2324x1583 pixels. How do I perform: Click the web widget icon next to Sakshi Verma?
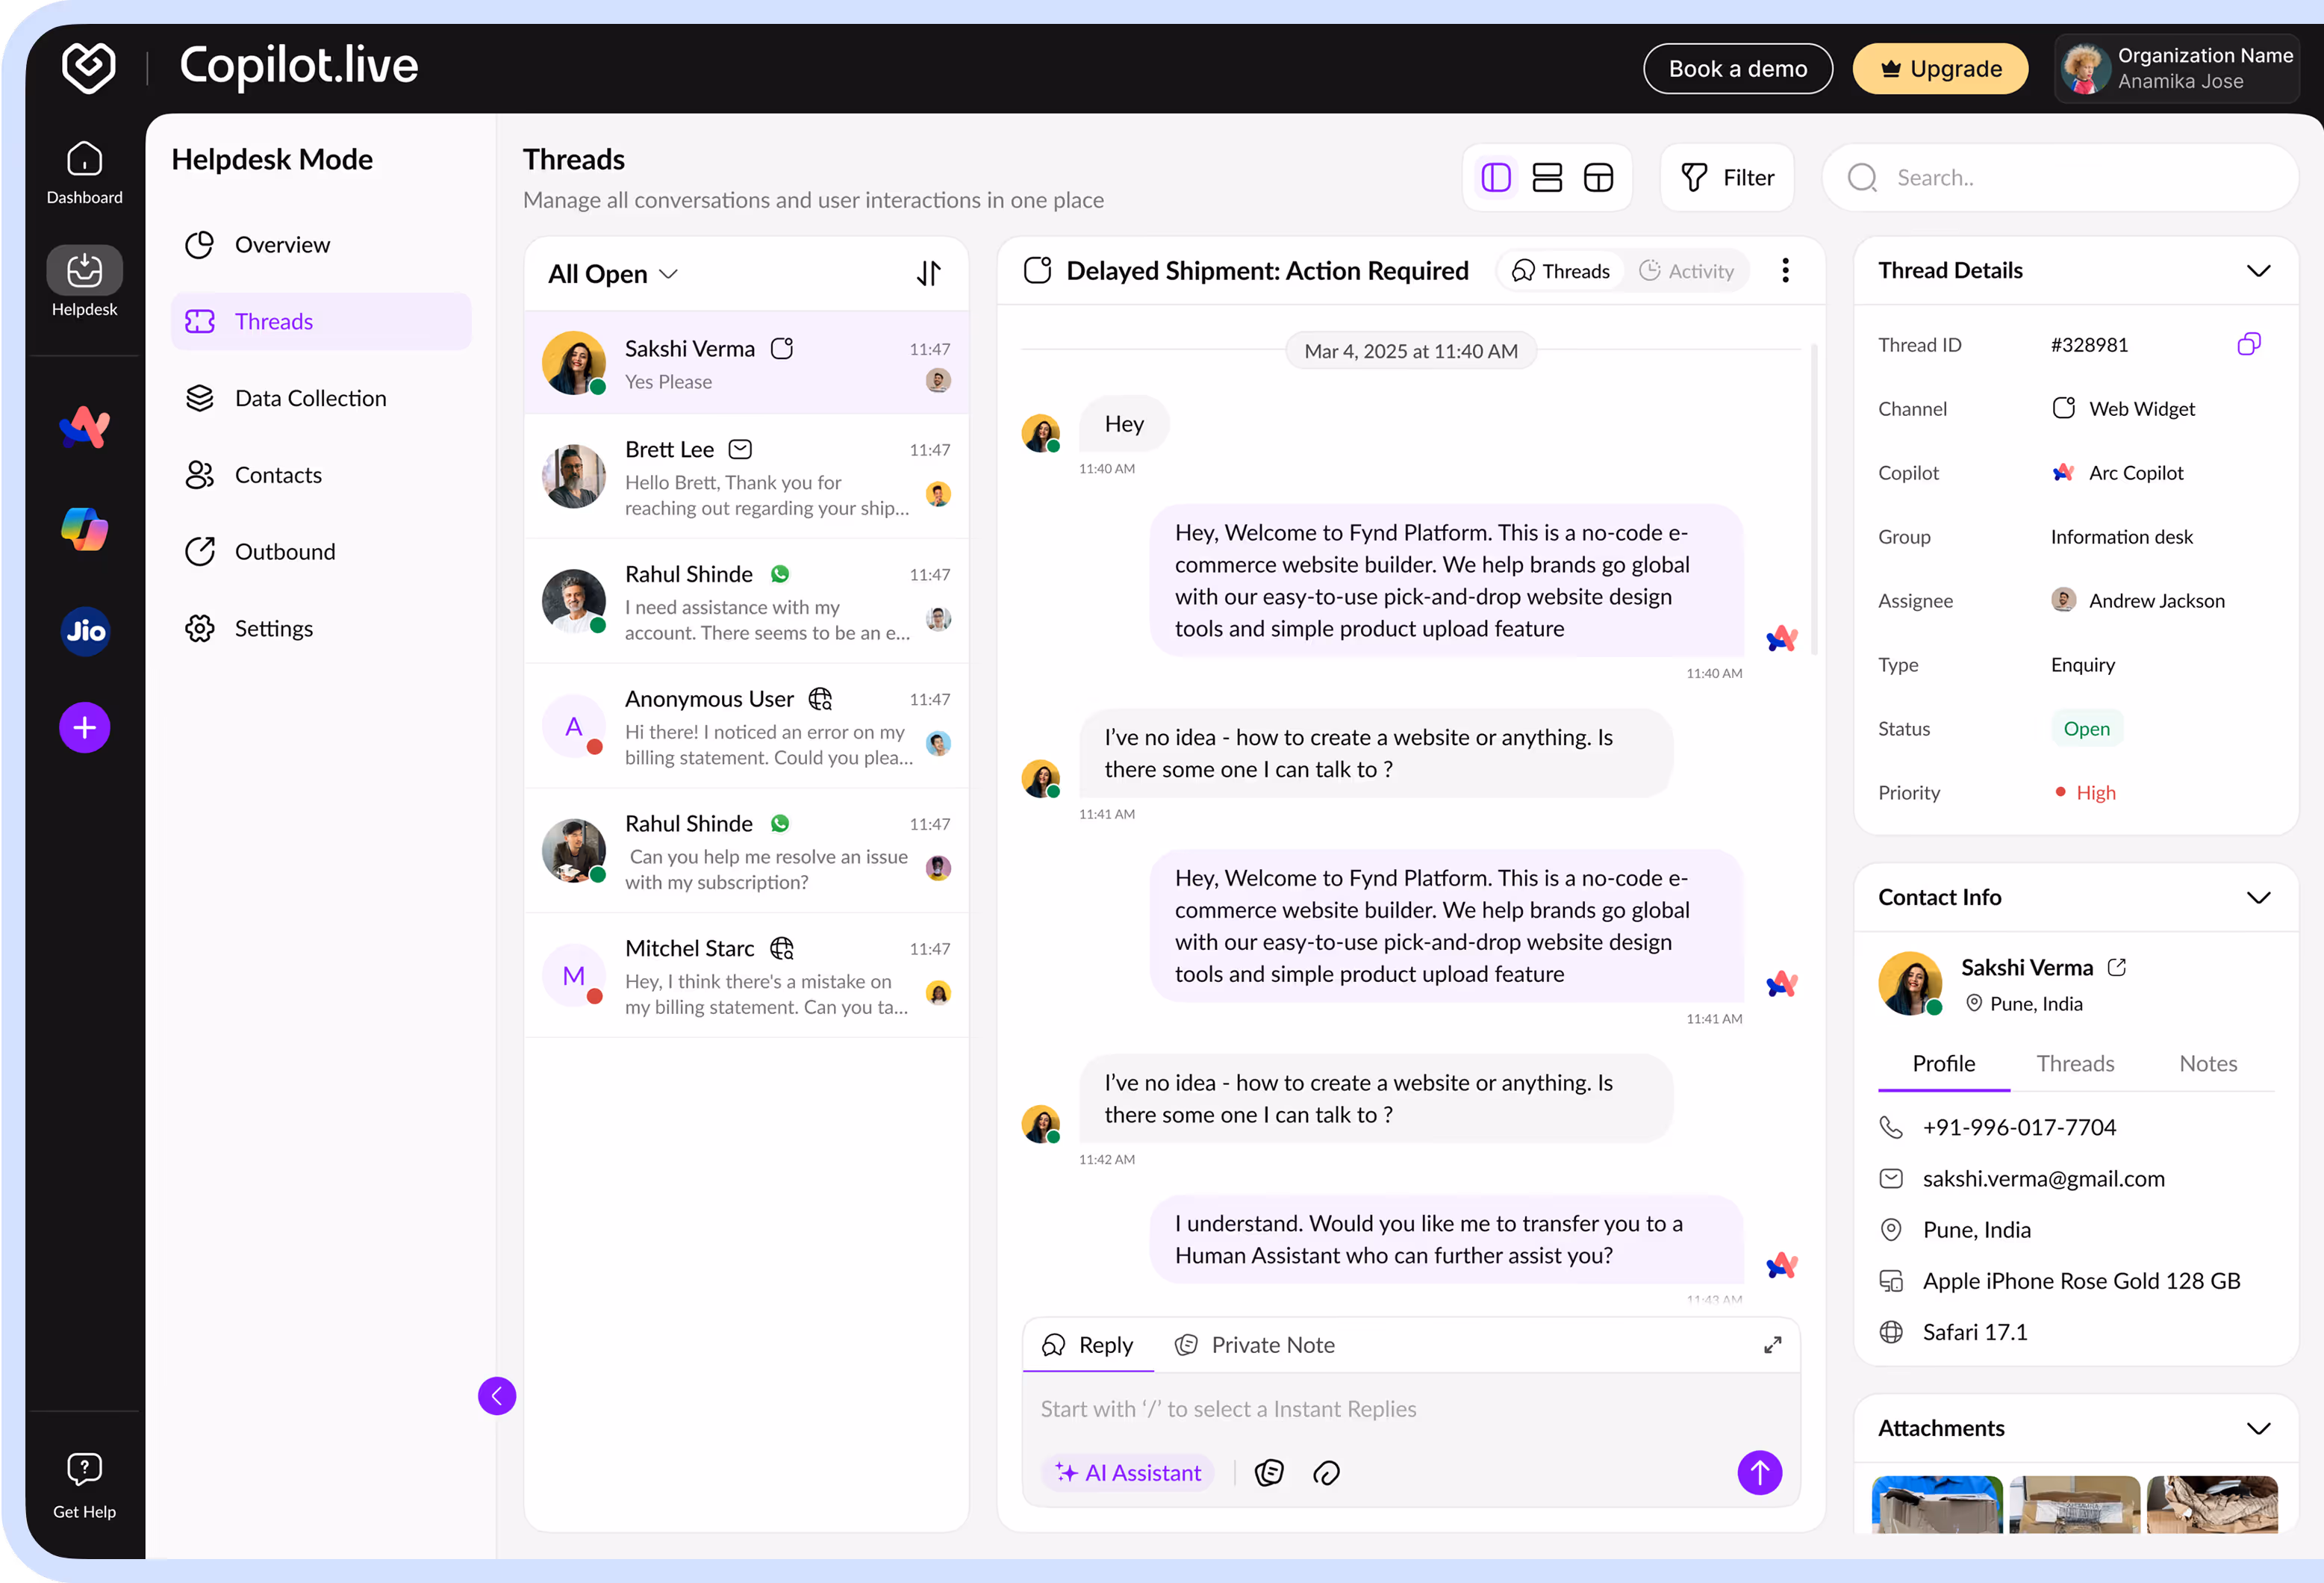pyautogui.click(x=782, y=348)
